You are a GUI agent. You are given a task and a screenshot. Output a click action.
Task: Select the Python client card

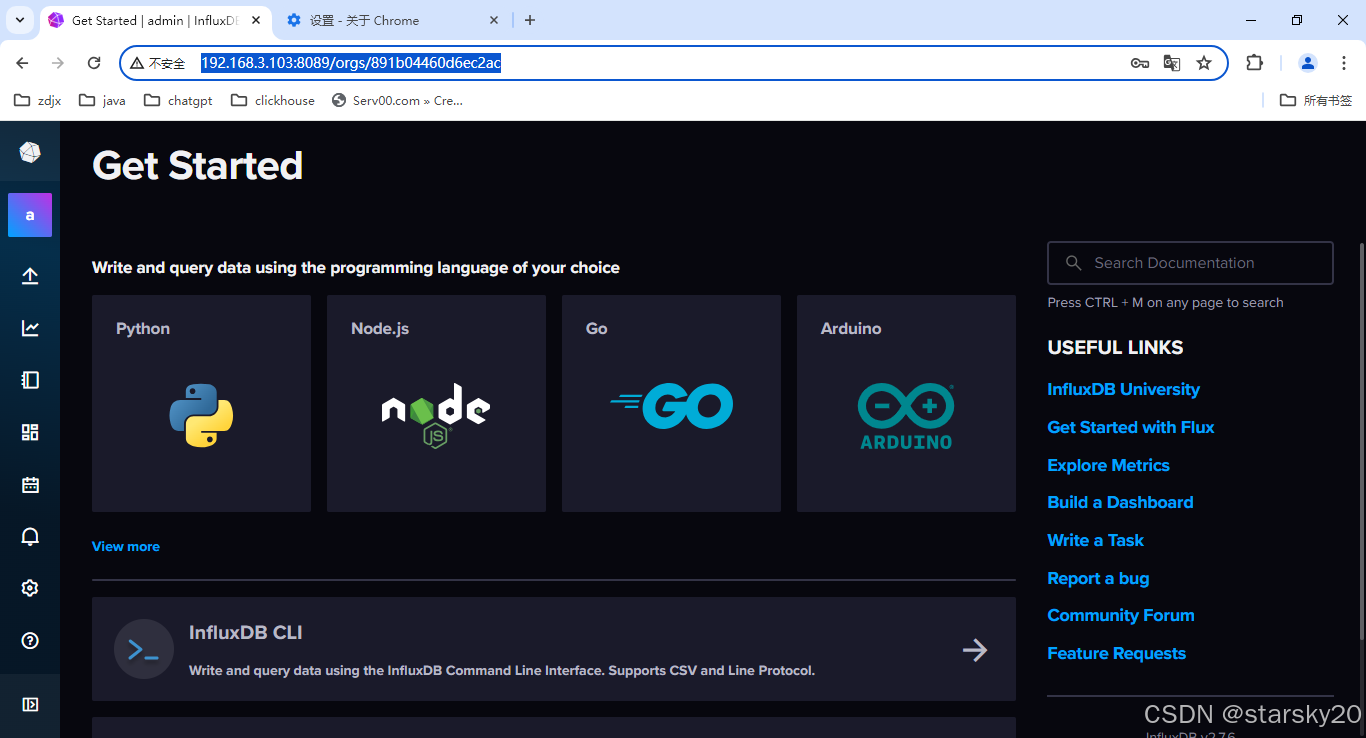[201, 403]
